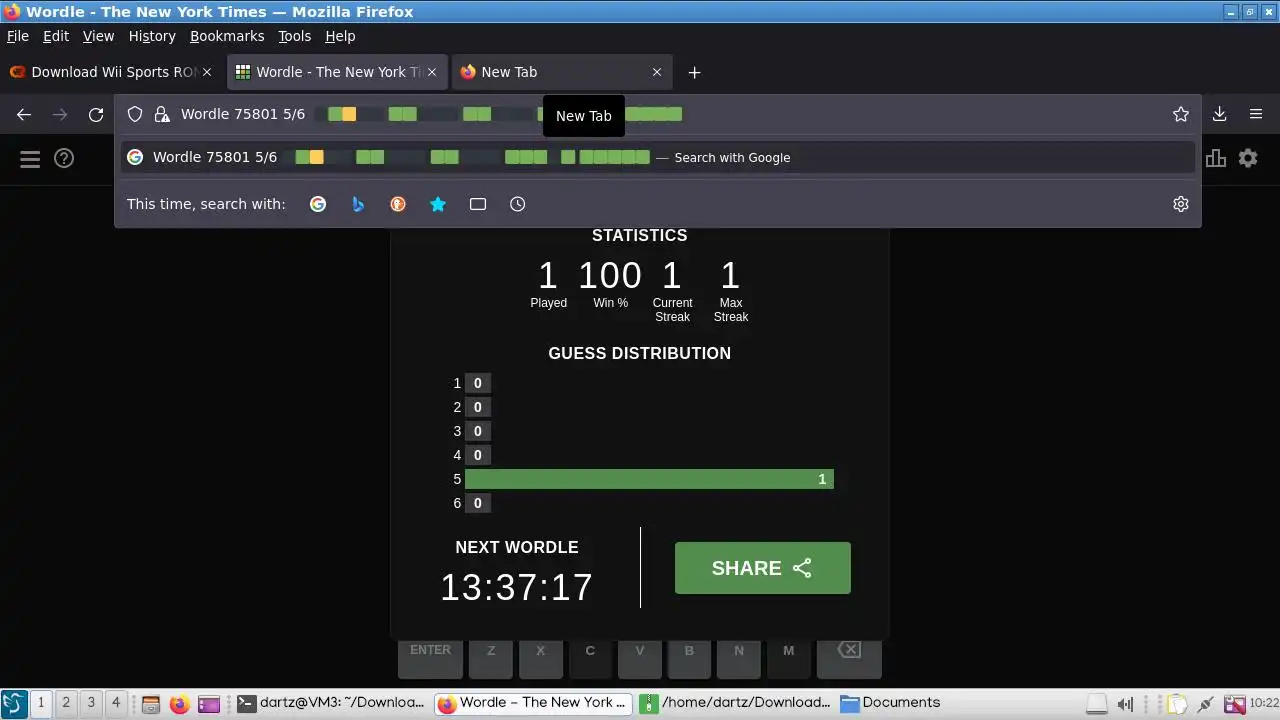Switch to Download Wii Sports ROM tab
1280x720 pixels.
112,72
